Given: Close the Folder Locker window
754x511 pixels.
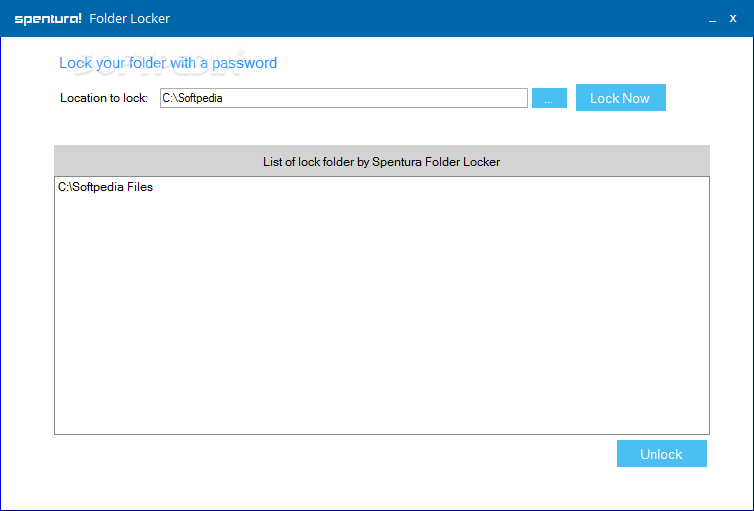Looking at the screenshot, I should [x=733, y=19].
